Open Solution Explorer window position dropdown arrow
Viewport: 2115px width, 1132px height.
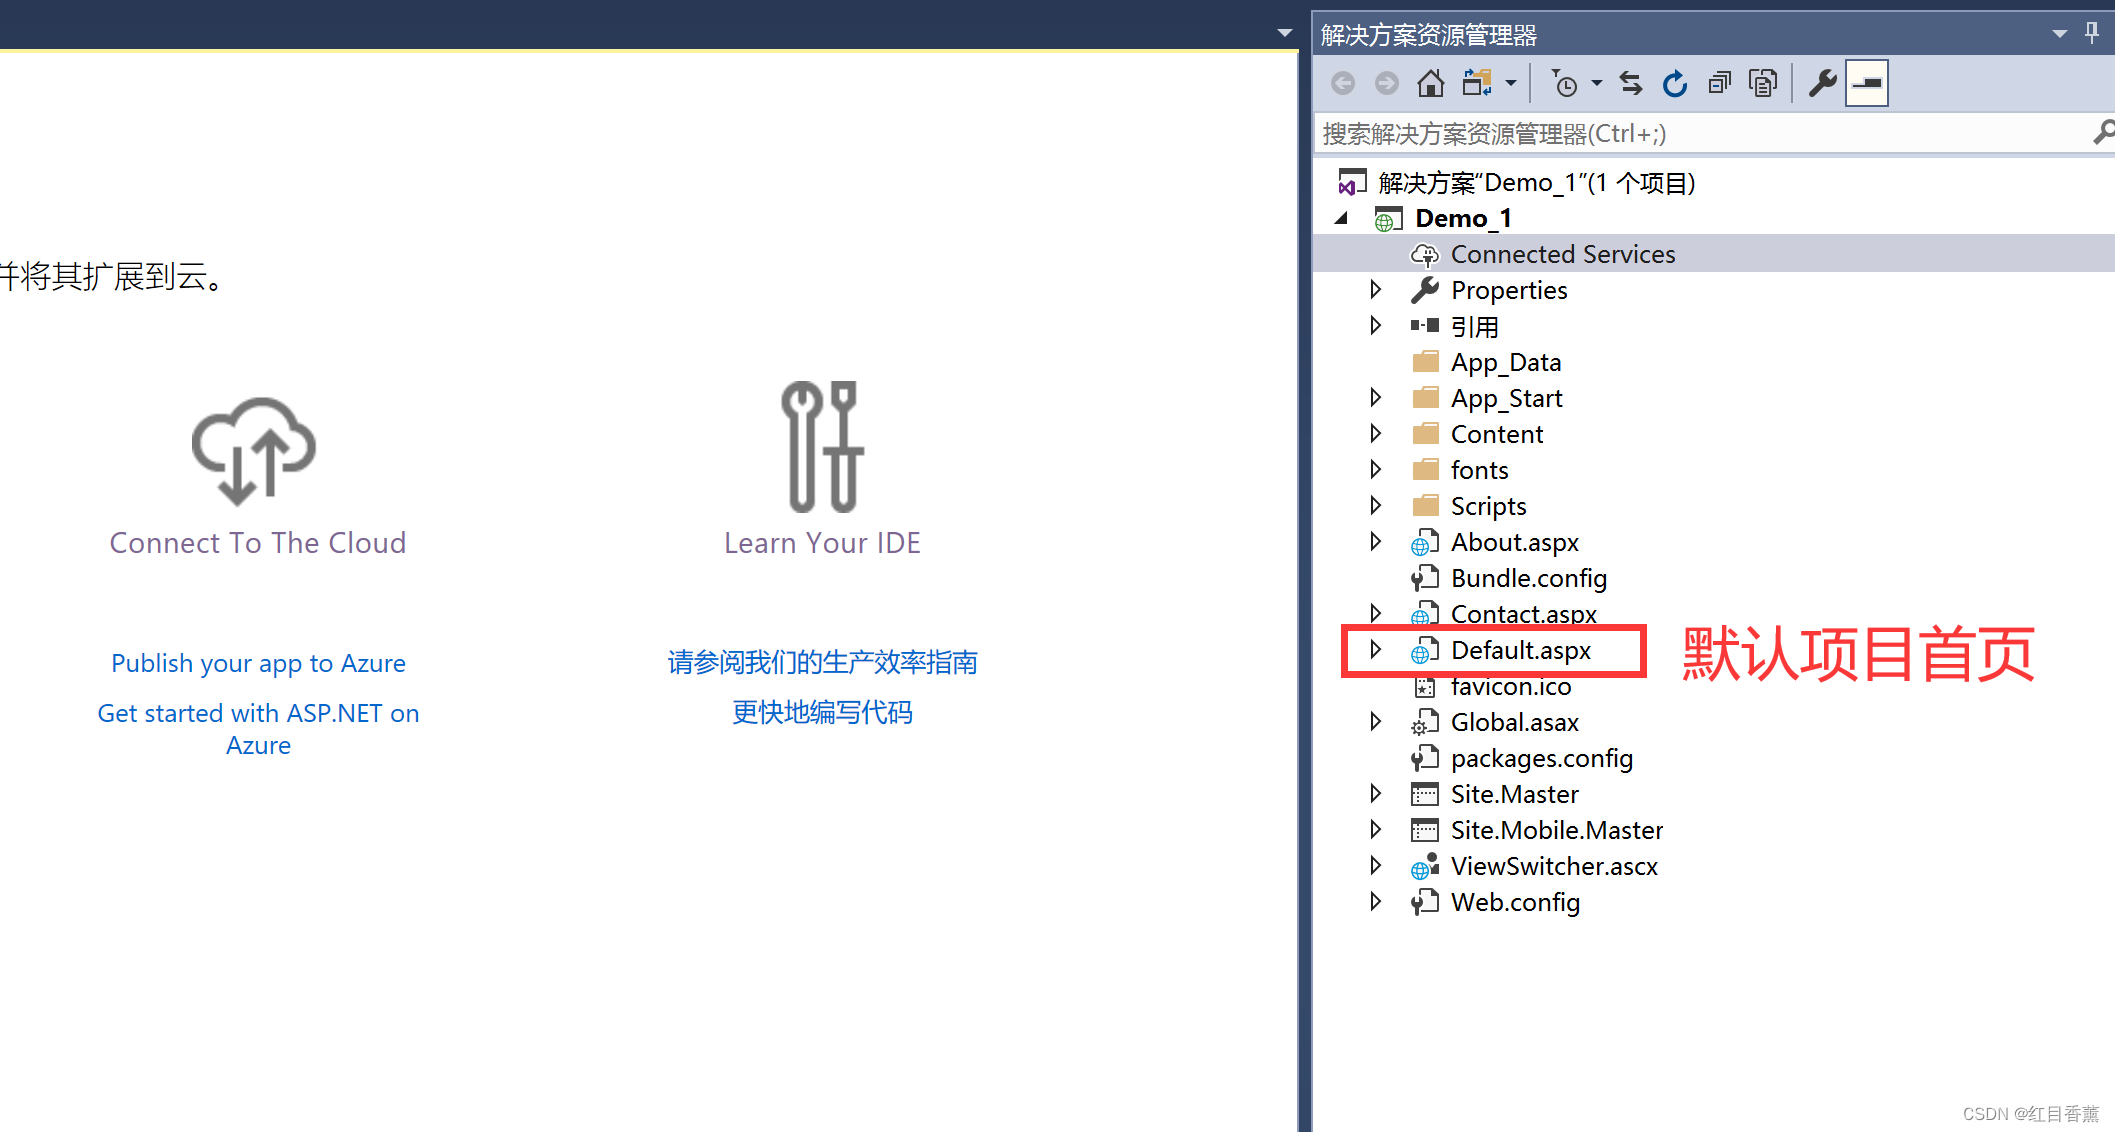tap(2059, 33)
